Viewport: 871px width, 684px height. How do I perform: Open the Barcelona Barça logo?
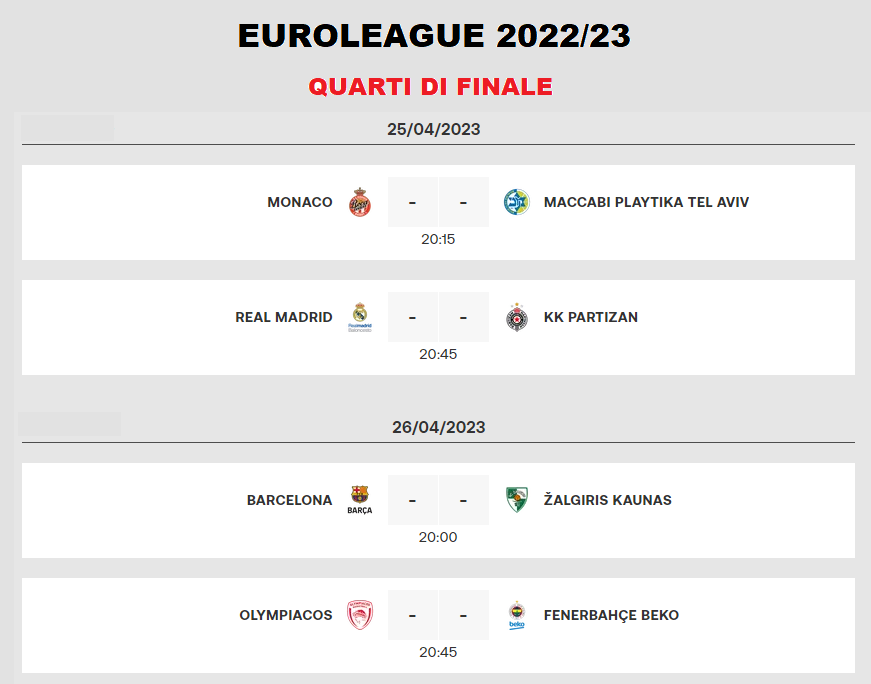point(360,500)
